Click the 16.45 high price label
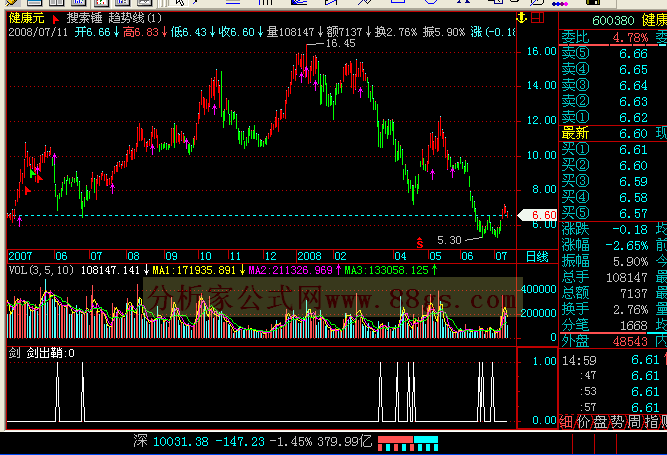The image size is (667, 455). tap(340, 43)
